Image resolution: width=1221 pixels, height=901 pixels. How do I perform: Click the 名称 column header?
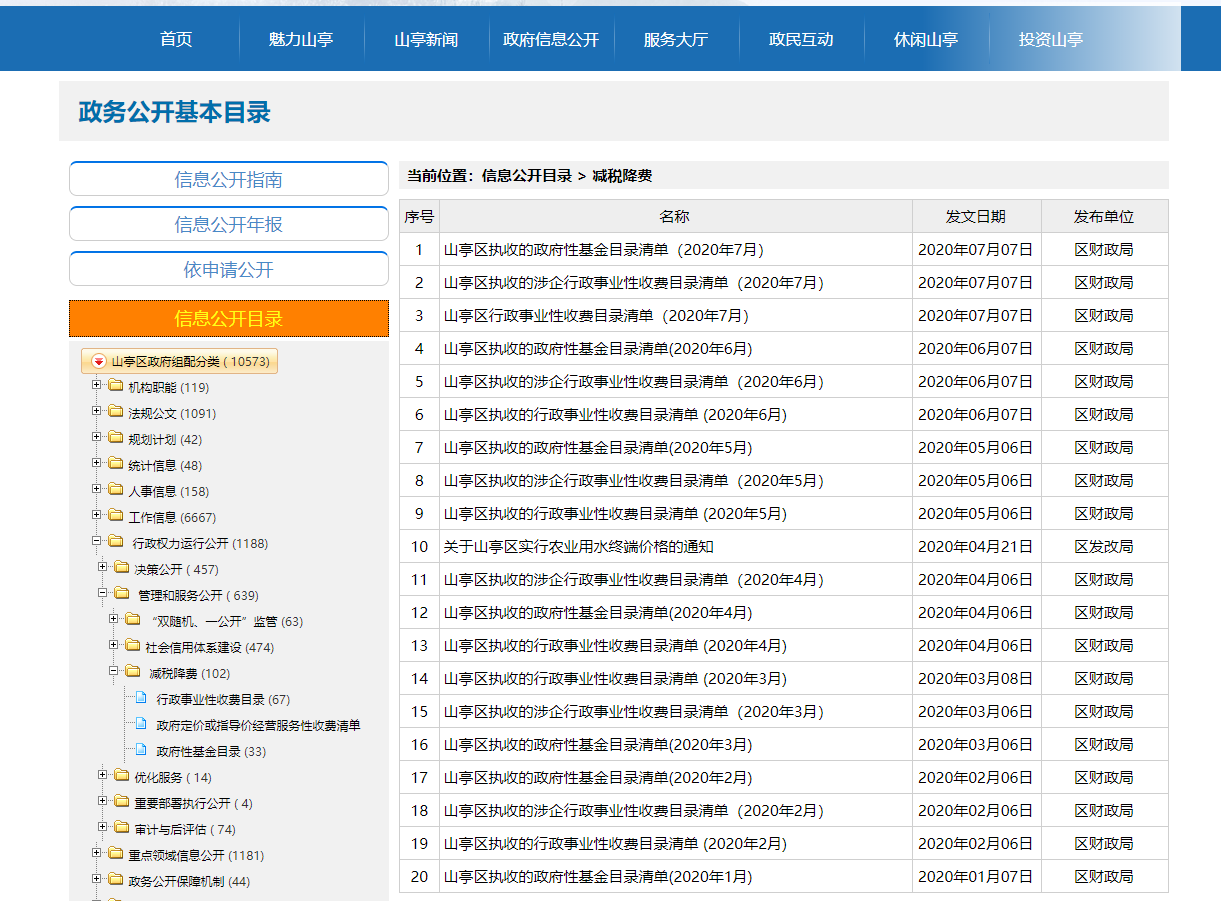pos(675,217)
